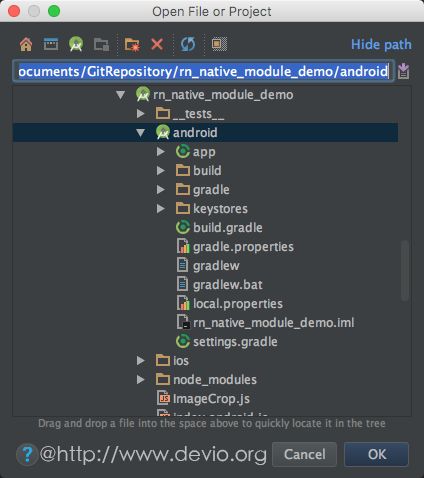
Task: Select the ios folder name
Action: [x=181, y=361]
